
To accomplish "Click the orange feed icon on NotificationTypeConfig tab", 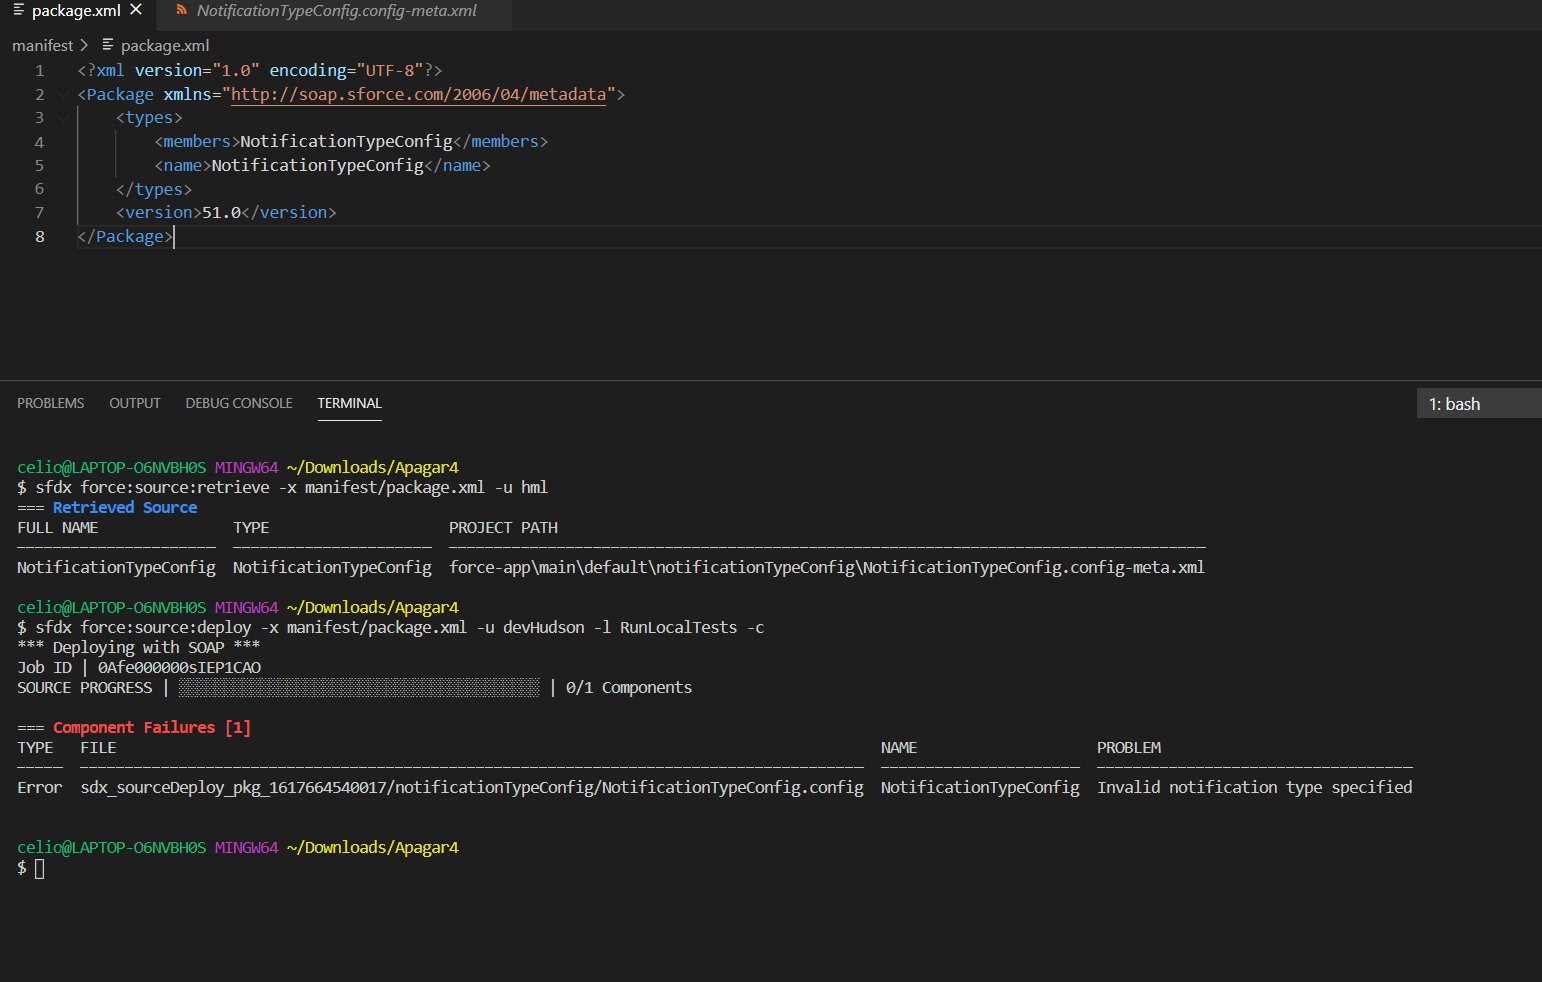I will click(181, 10).
